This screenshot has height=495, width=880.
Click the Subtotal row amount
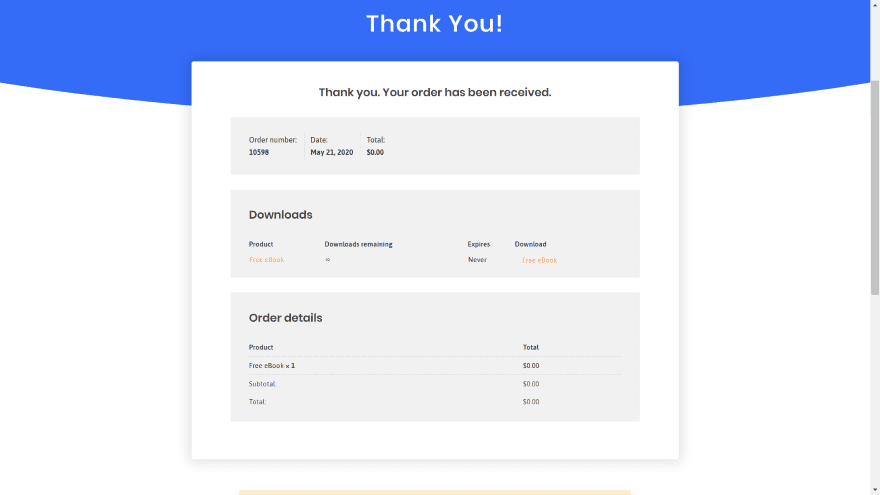coord(531,384)
